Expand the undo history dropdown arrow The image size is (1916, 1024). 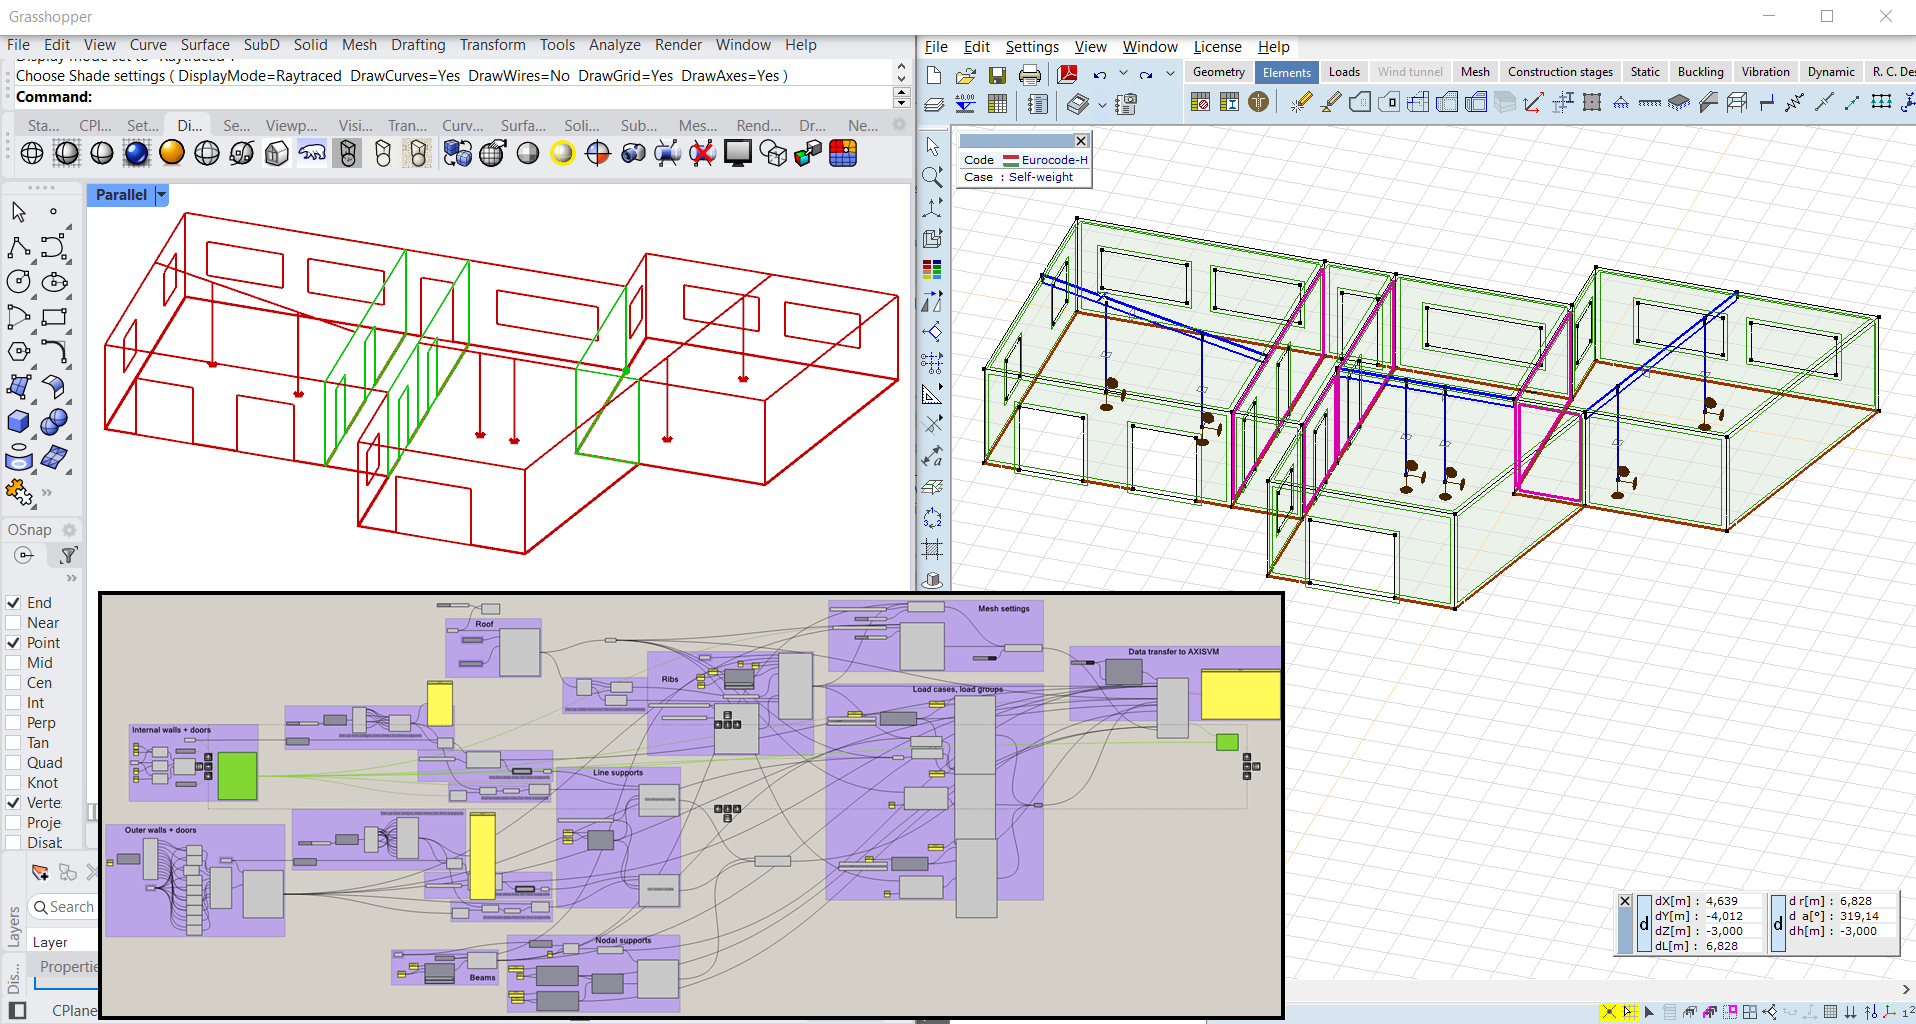click(1123, 74)
